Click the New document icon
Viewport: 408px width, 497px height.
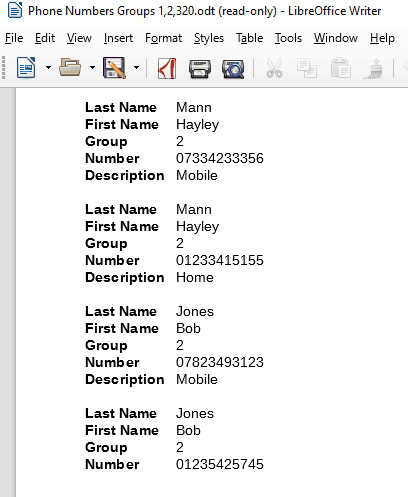click(x=26, y=68)
